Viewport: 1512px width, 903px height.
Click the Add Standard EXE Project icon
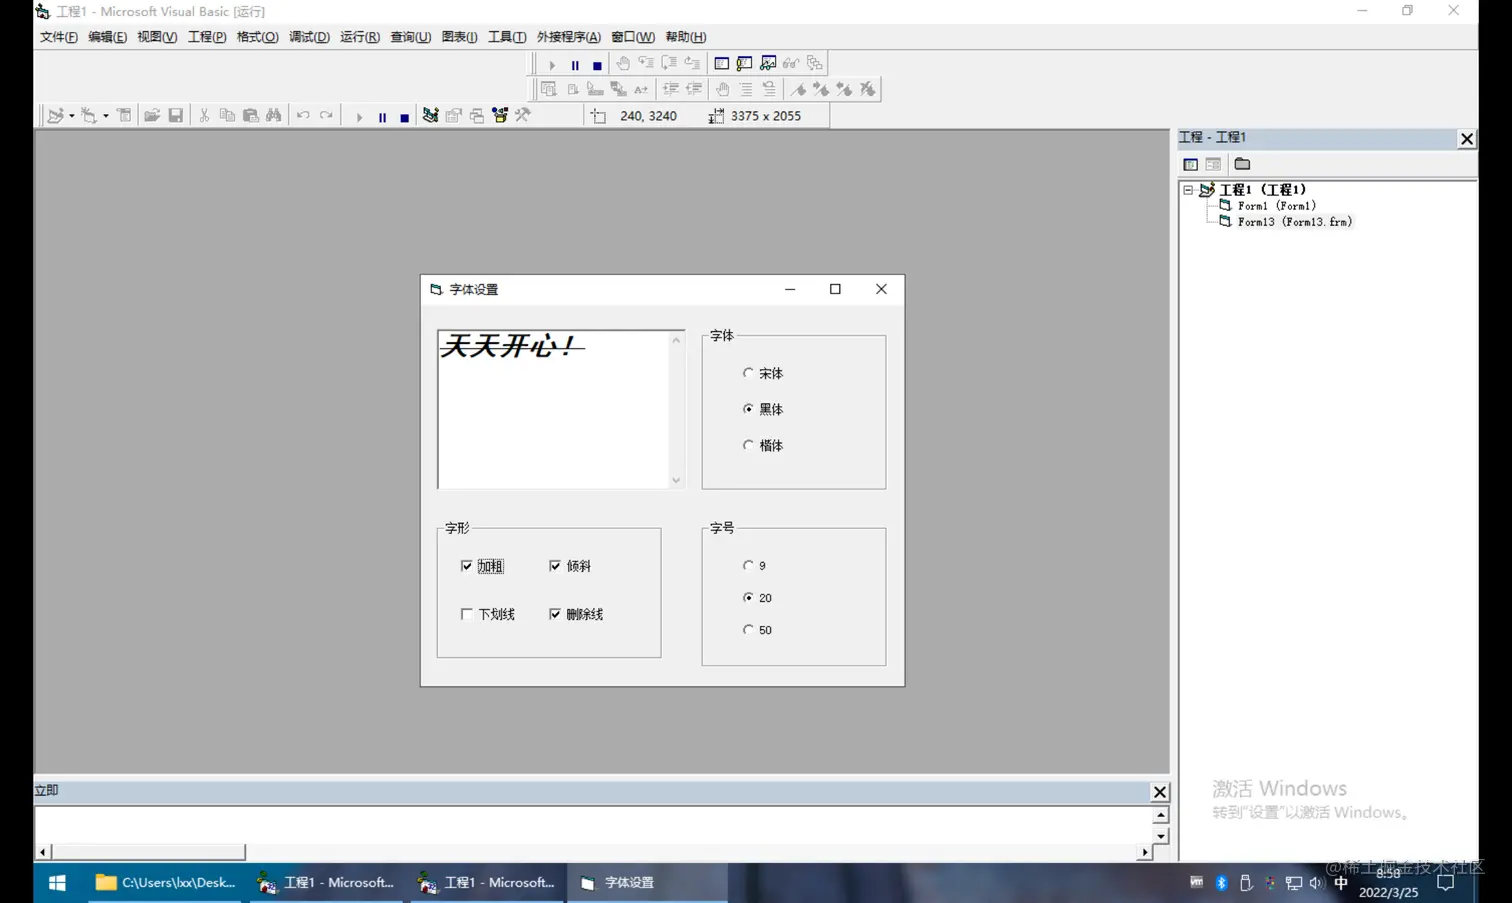tap(55, 116)
